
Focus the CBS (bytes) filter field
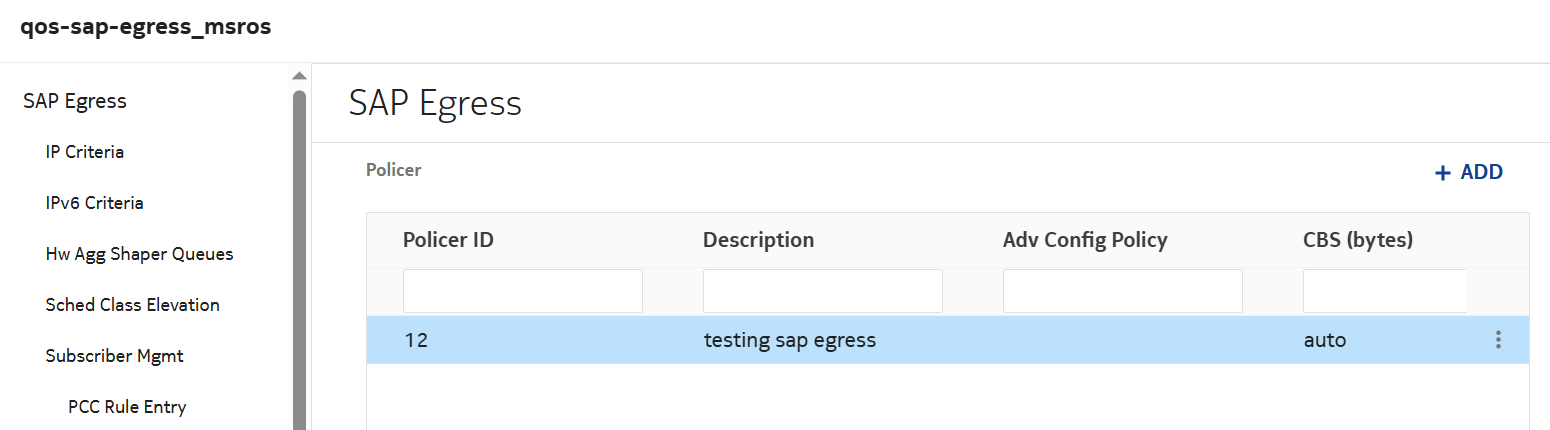click(1384, 291)
